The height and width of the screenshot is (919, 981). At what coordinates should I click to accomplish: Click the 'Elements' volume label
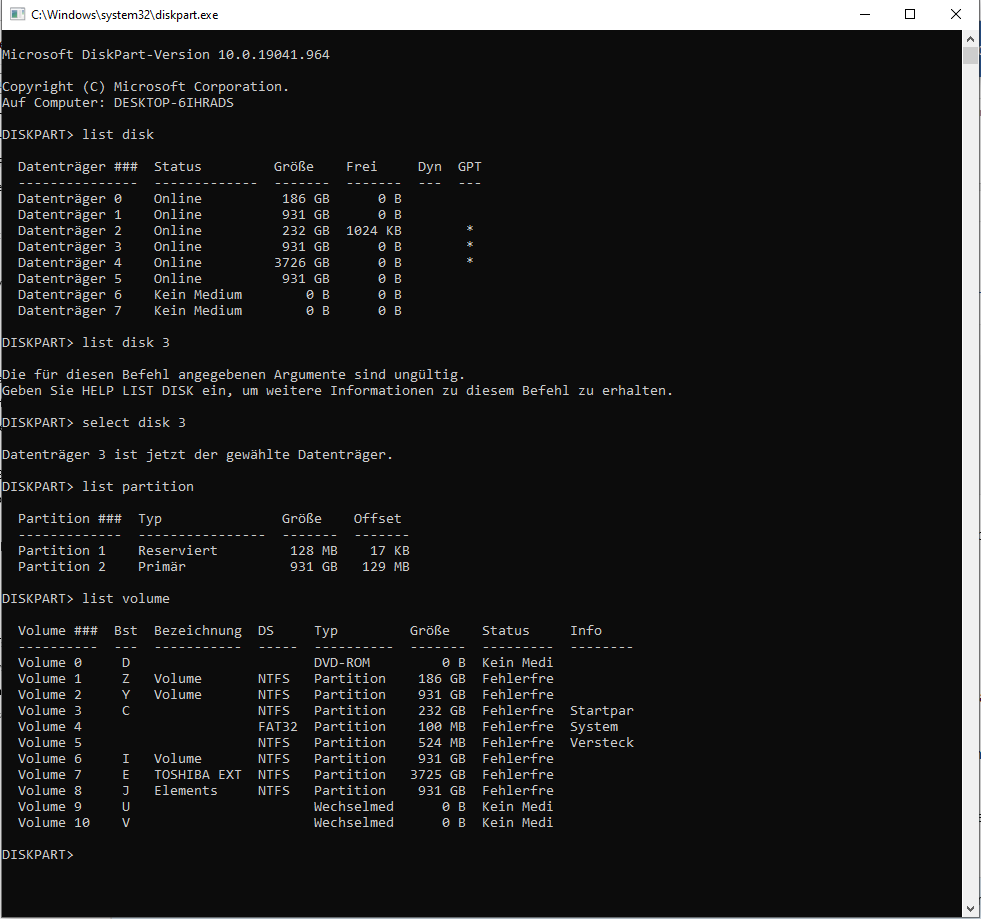point(186,790)
